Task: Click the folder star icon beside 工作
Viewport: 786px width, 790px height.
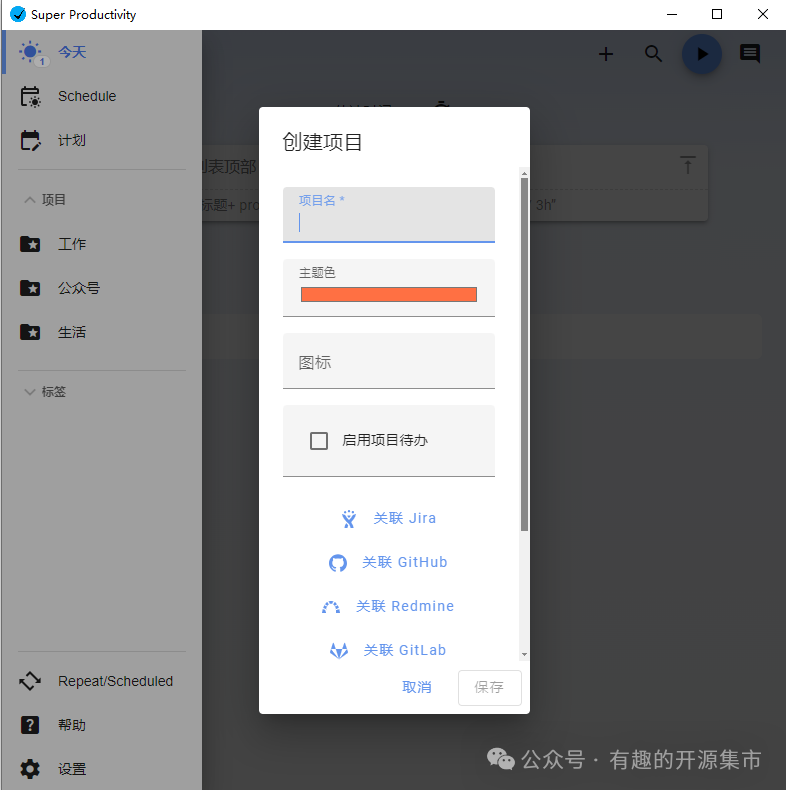Action: coord(30,244)
